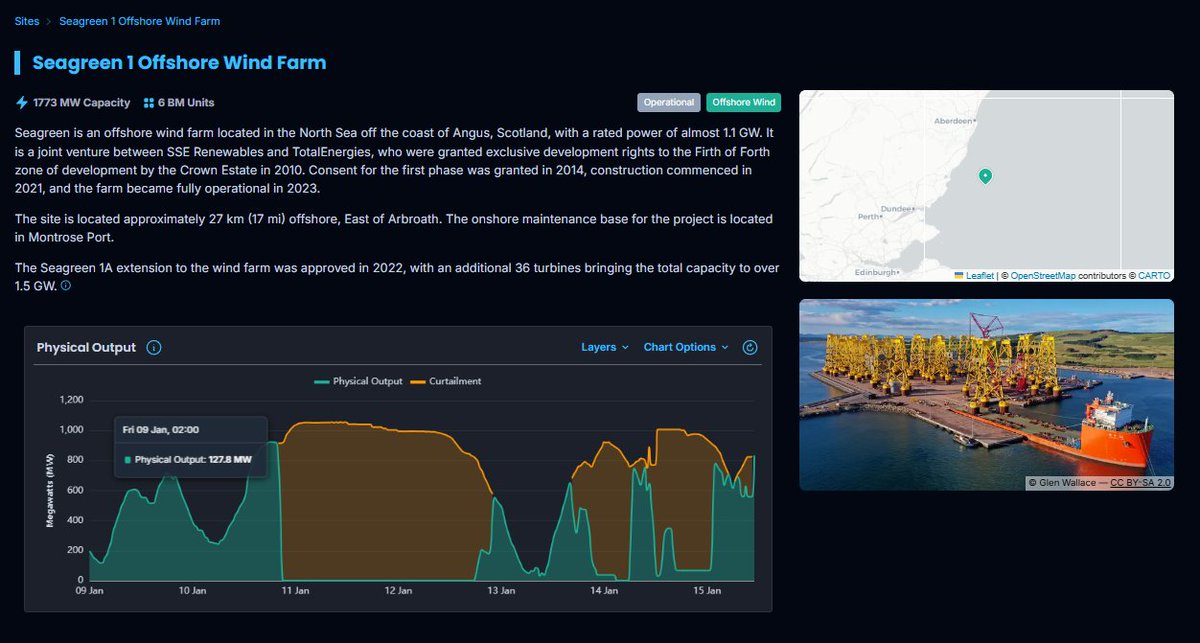Select the 09 Jan x-axis label

click(x=90, y=591)
